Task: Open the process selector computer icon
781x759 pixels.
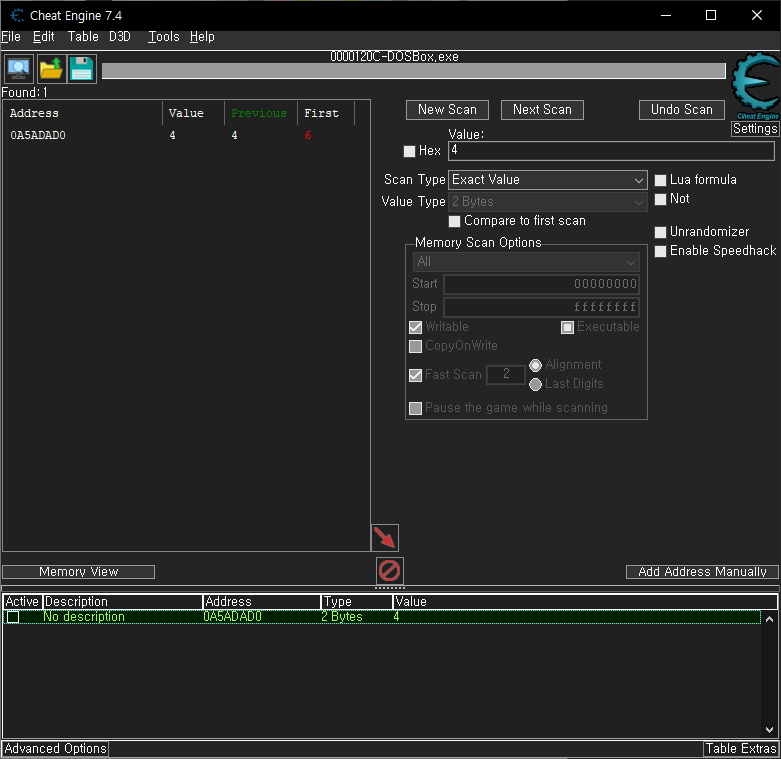Action: click(x=19, y=69)
